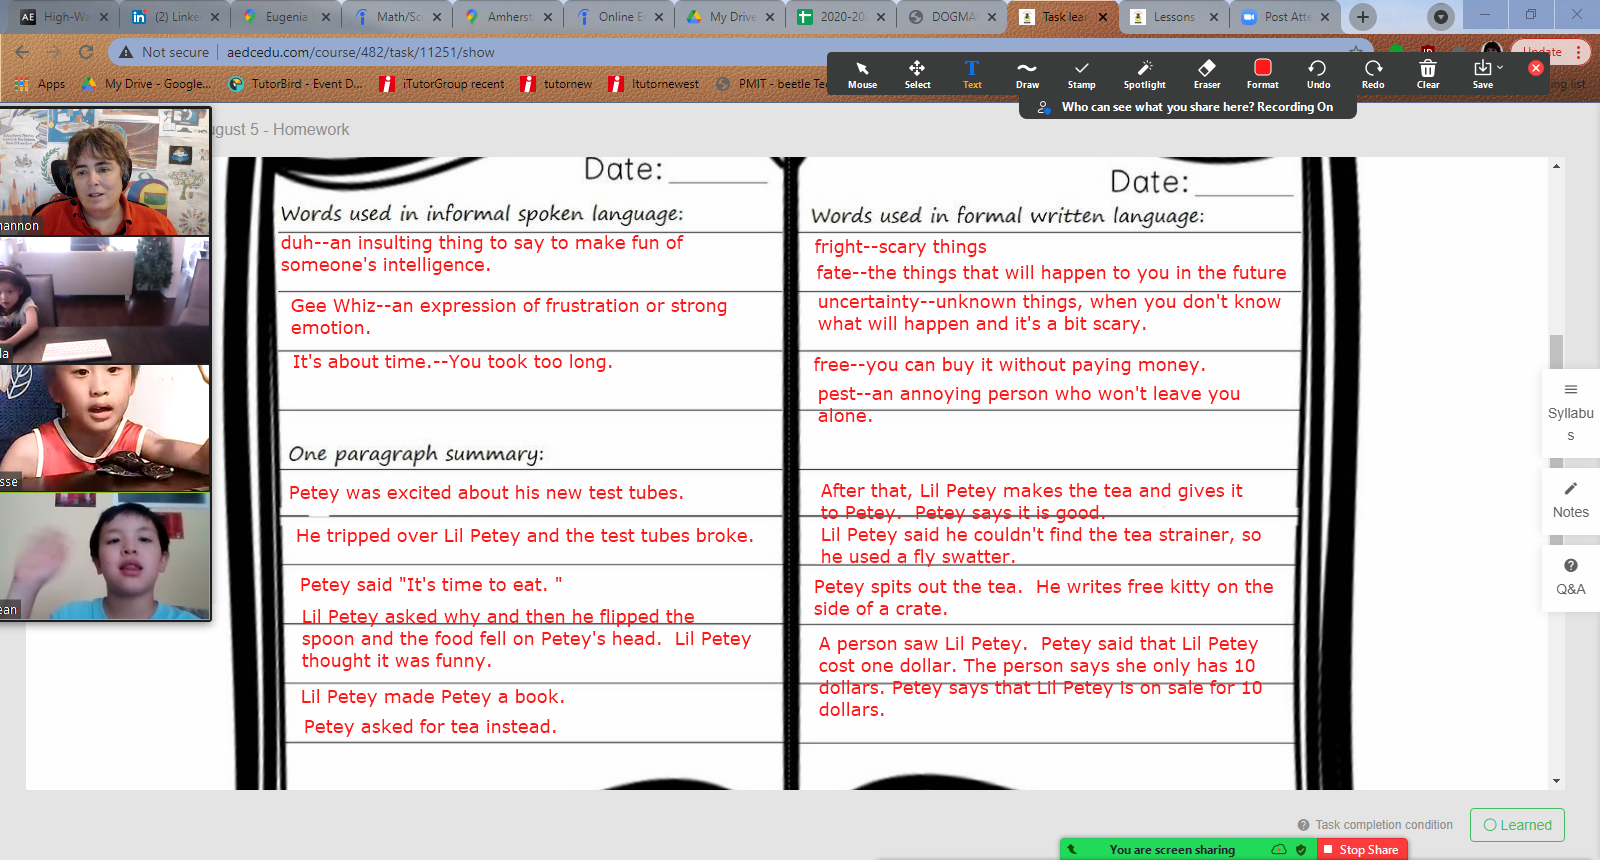Select the waving boy's video thumbnail

tap(105, 555)
